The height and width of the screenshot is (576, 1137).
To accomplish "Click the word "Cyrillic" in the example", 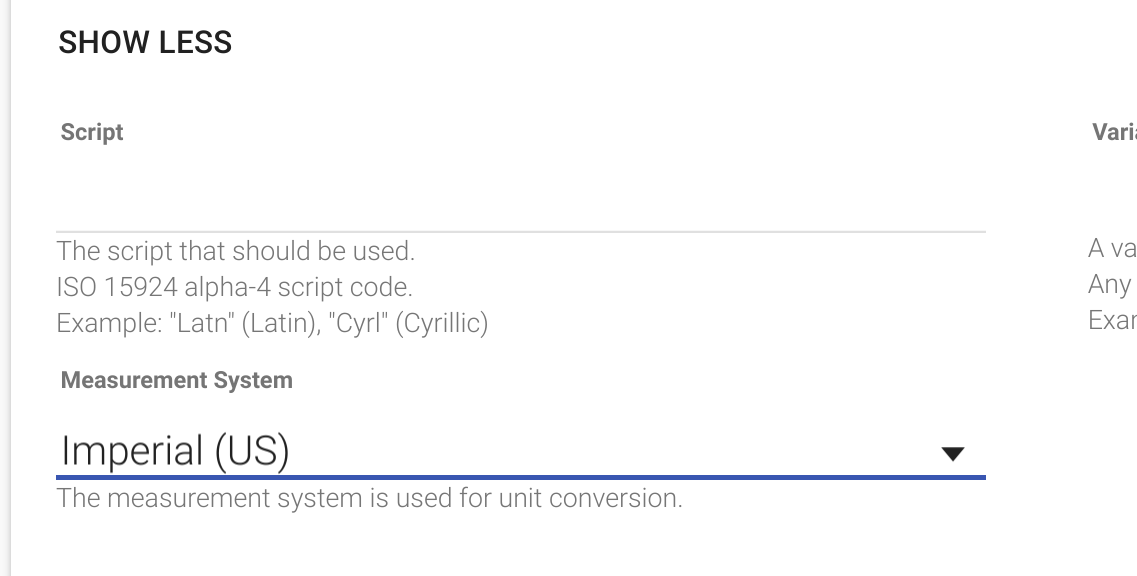I will click(x=442, y=323).
